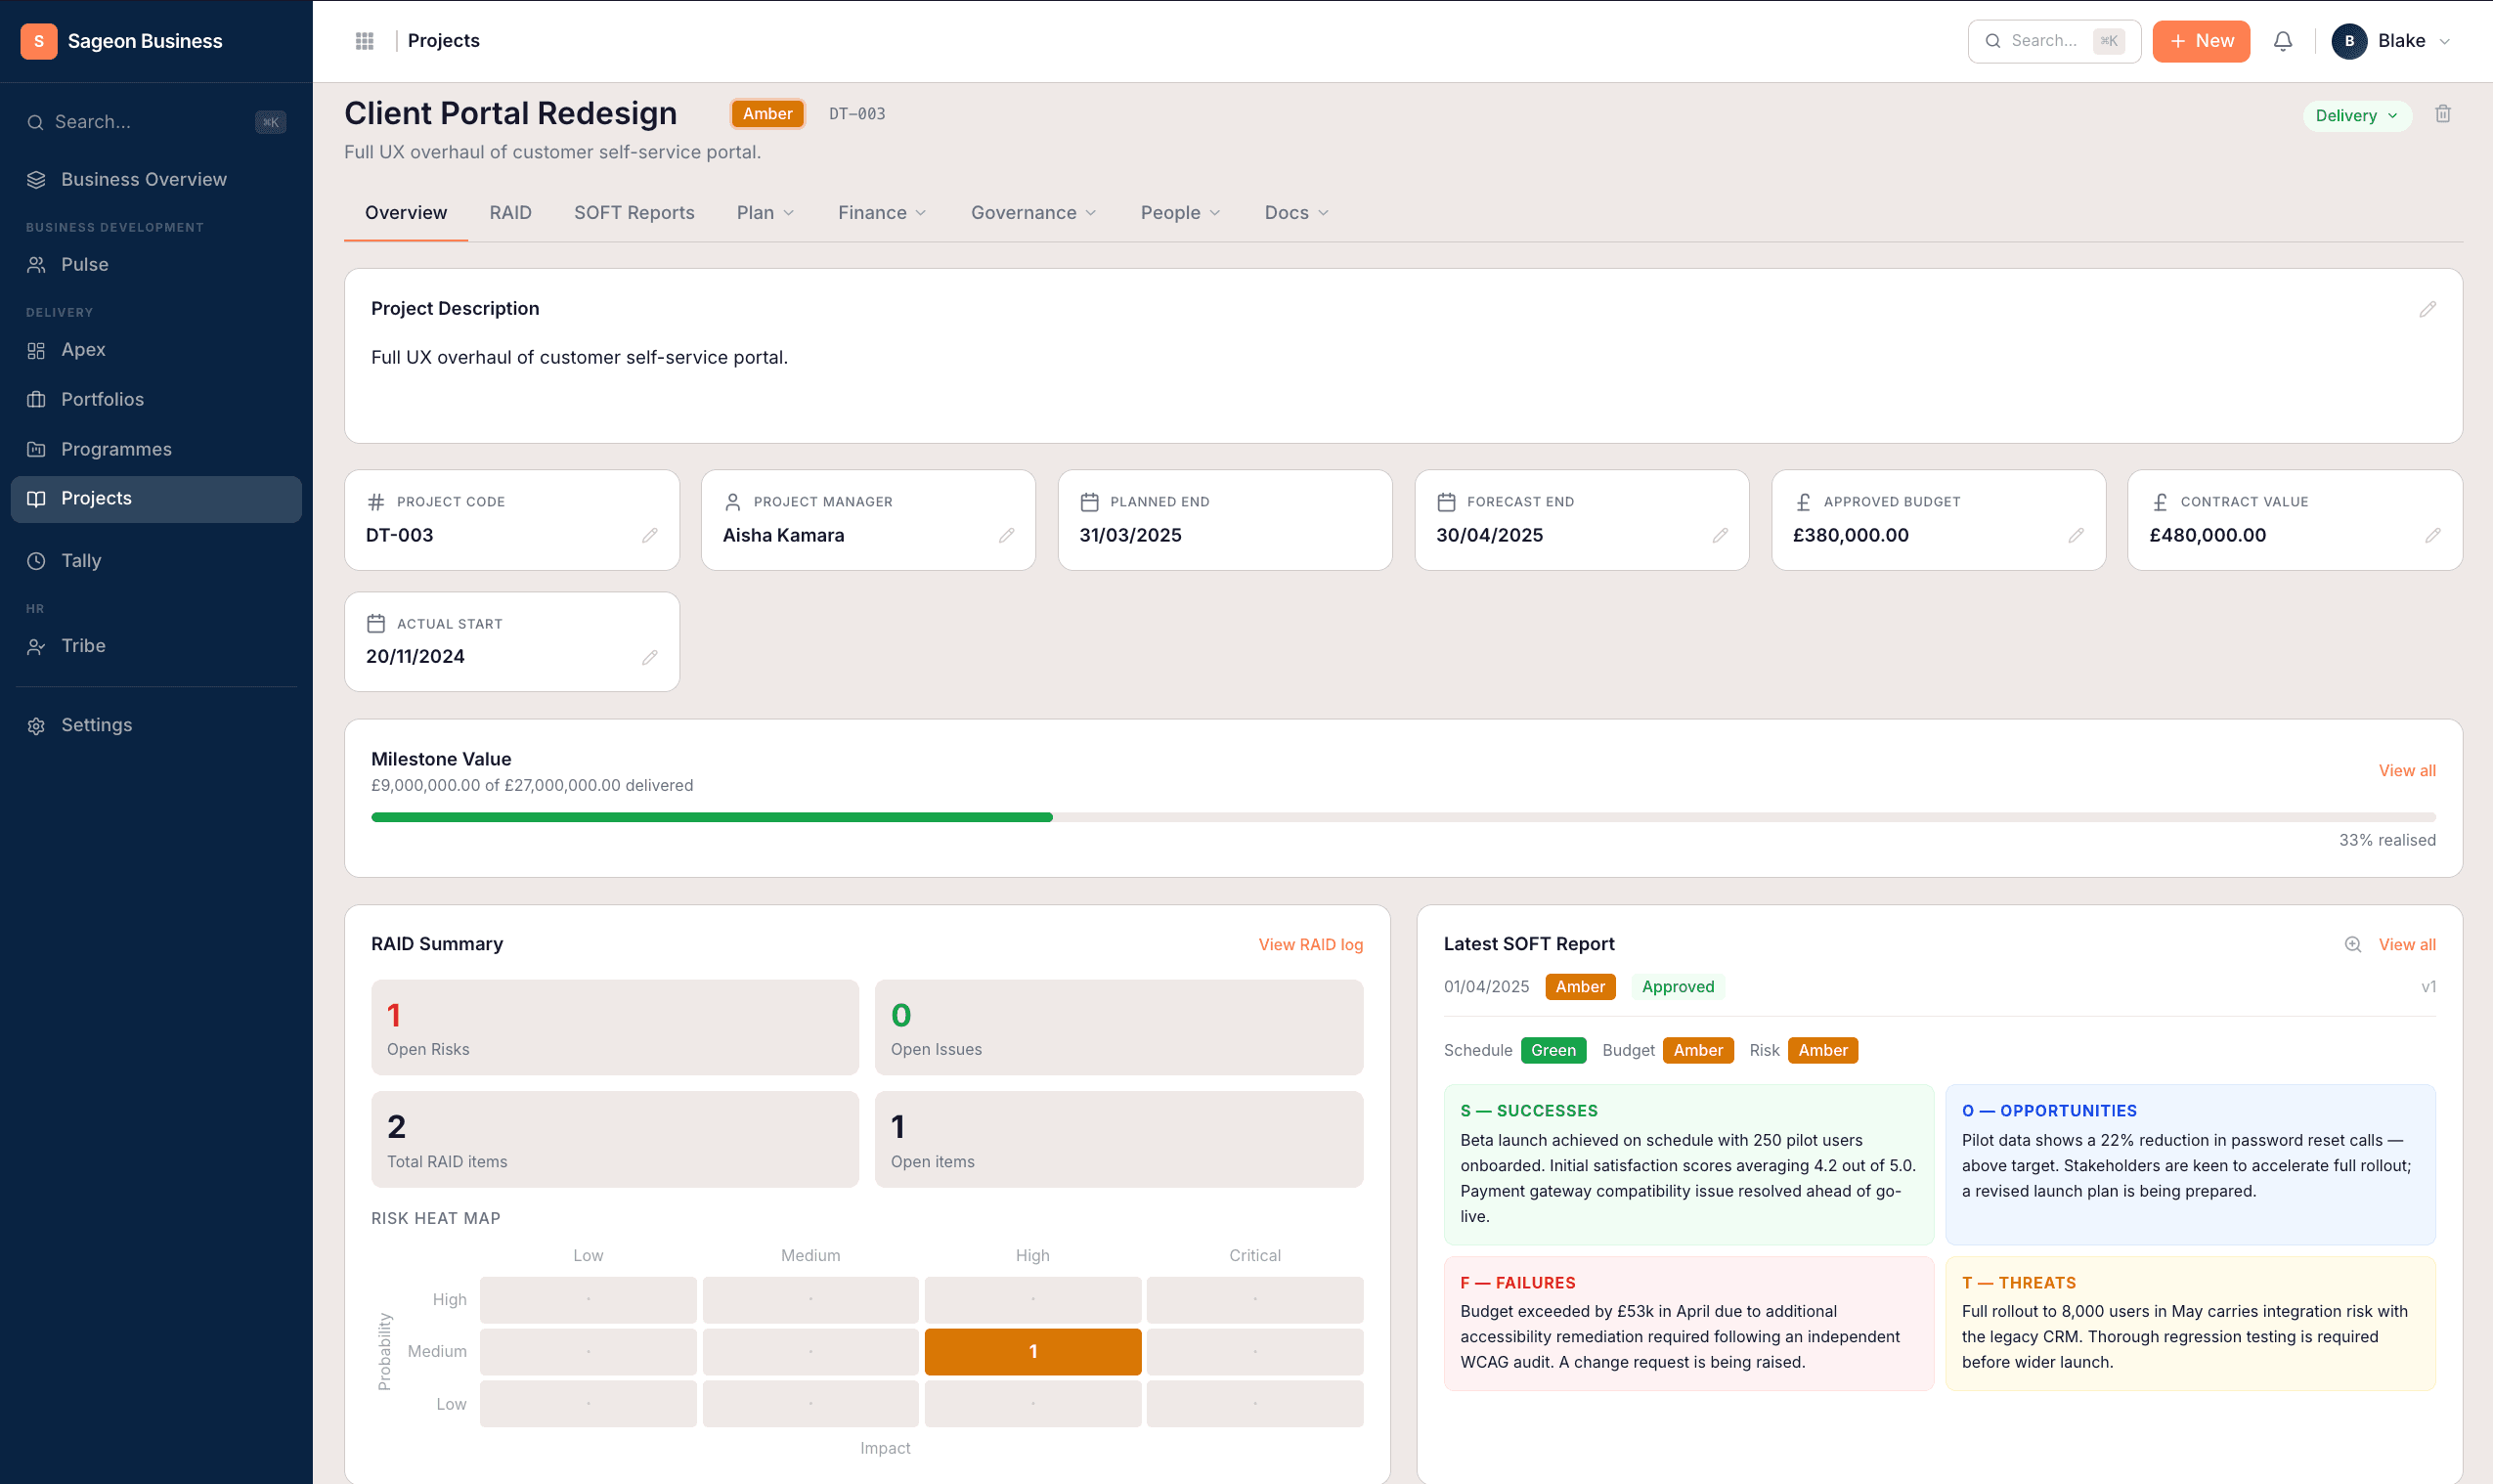Image resolution: width=2493 pixels, height=1484 pixels.
Task: Click the sidebar Search field
Action: tap(156, 122)
